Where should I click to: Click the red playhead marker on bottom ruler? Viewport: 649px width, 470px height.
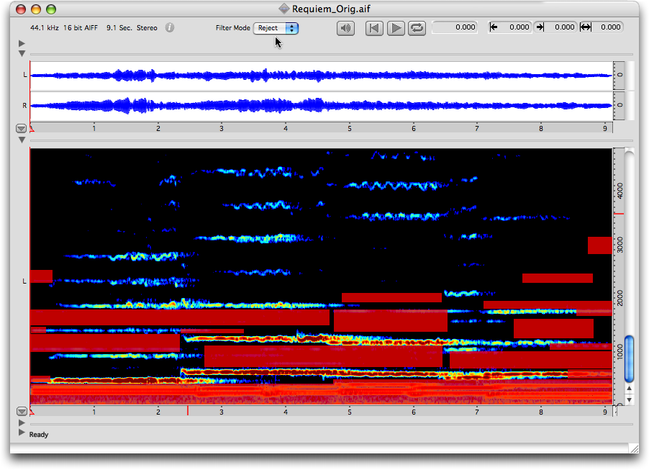click(187, 410)
